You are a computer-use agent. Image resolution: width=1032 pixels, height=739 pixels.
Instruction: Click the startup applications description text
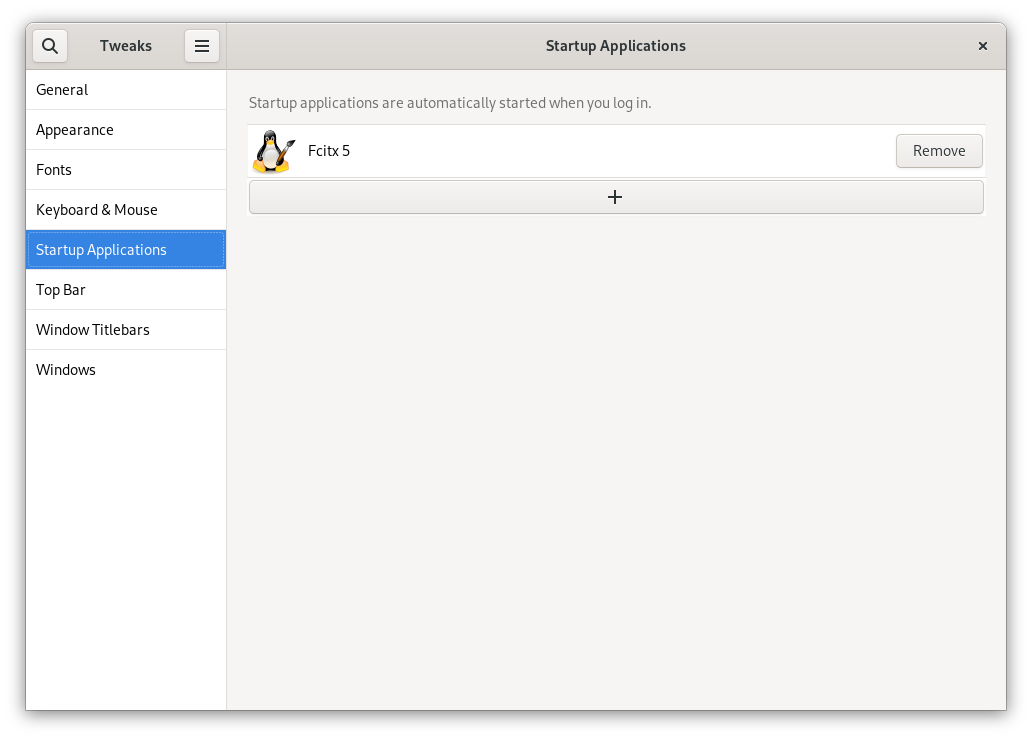450,103
